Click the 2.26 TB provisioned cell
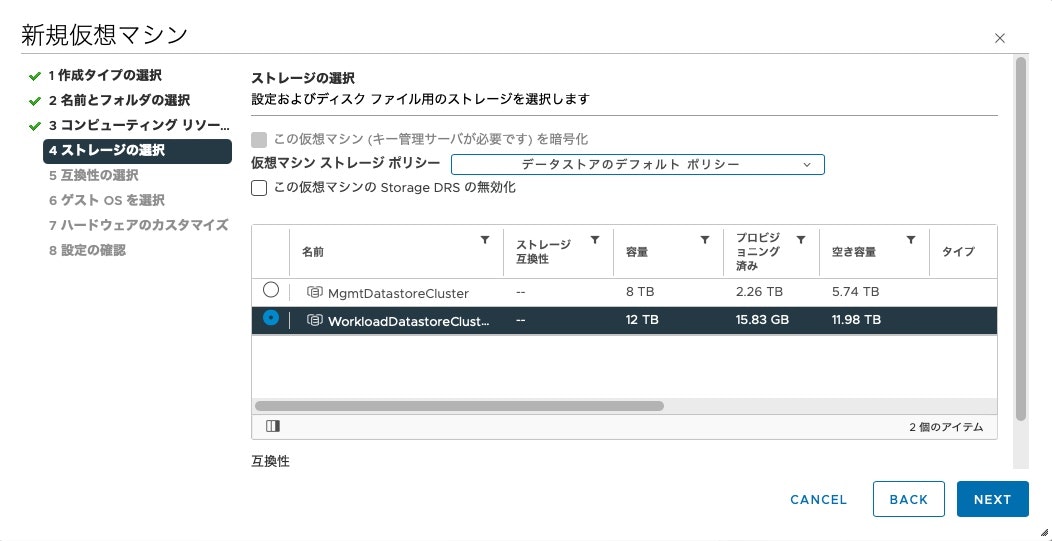 pos(759,292)
